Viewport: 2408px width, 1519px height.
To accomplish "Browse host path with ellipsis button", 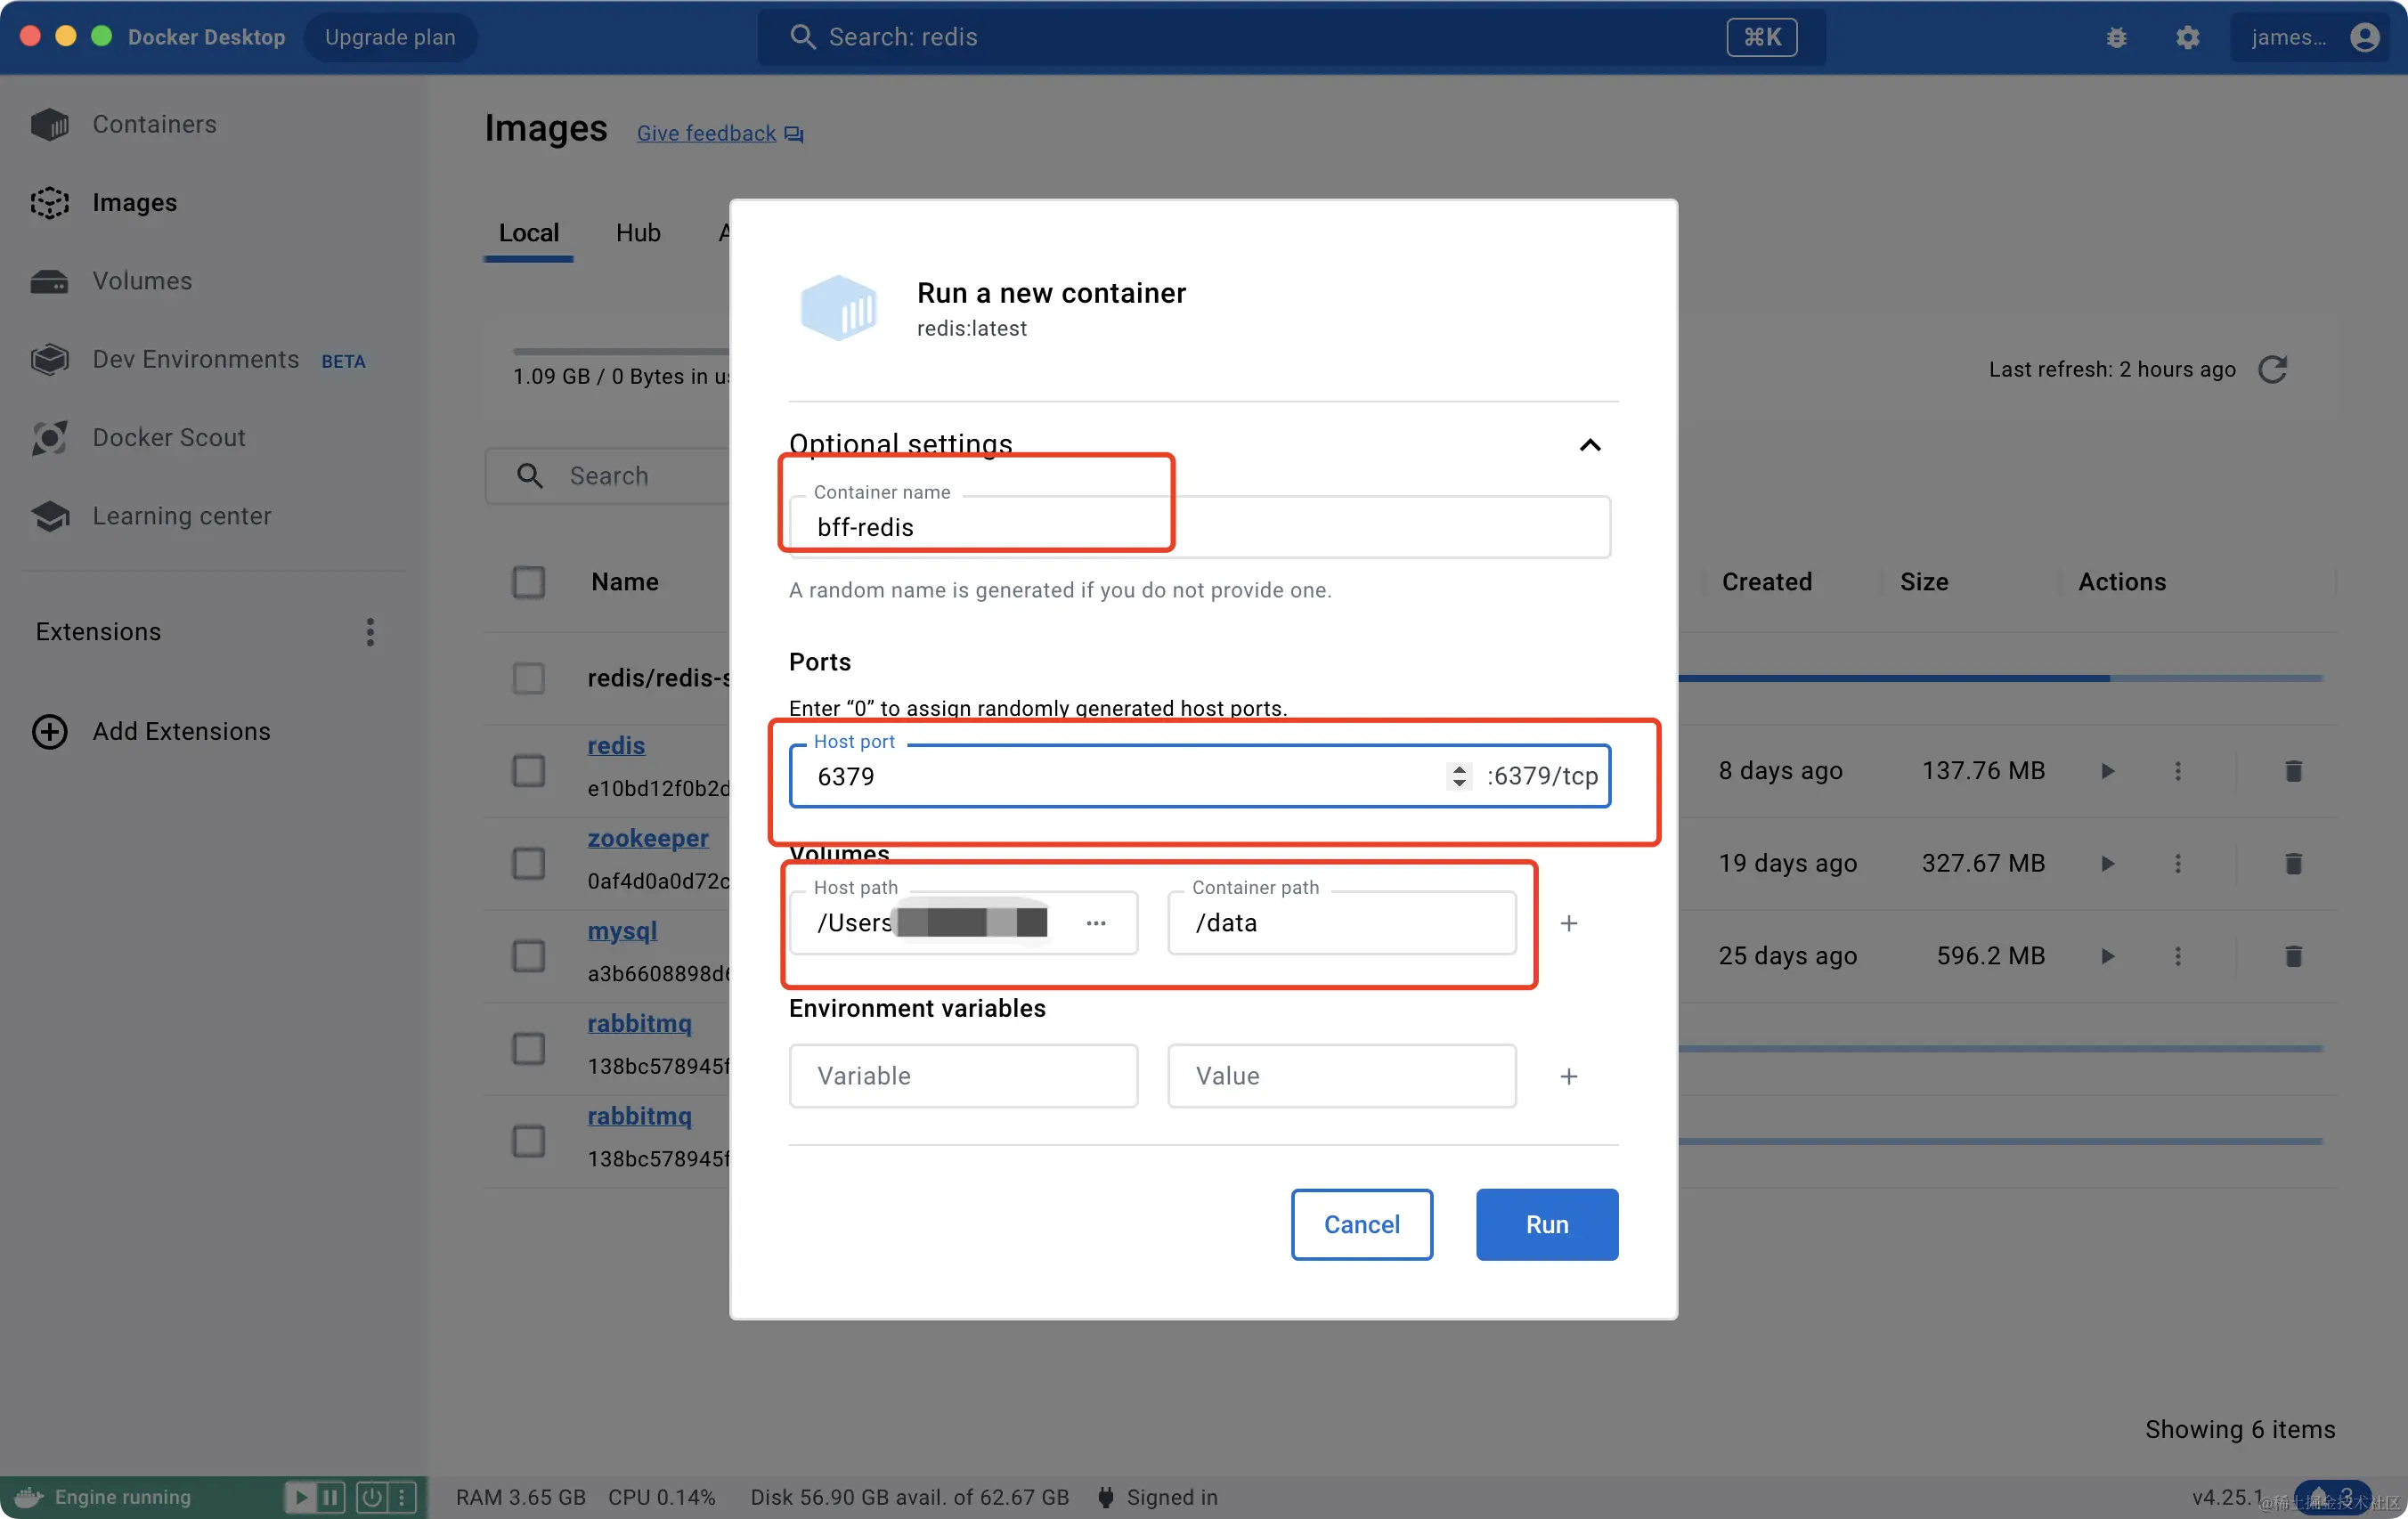I will [x=1095, y=923].
